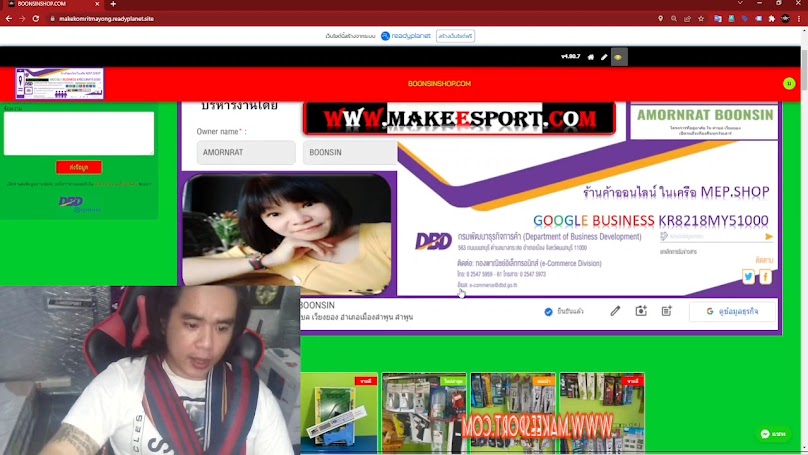Click the orange send arrow in banner
The width and height of the screenshot is (808, 455).
(768, 237)
